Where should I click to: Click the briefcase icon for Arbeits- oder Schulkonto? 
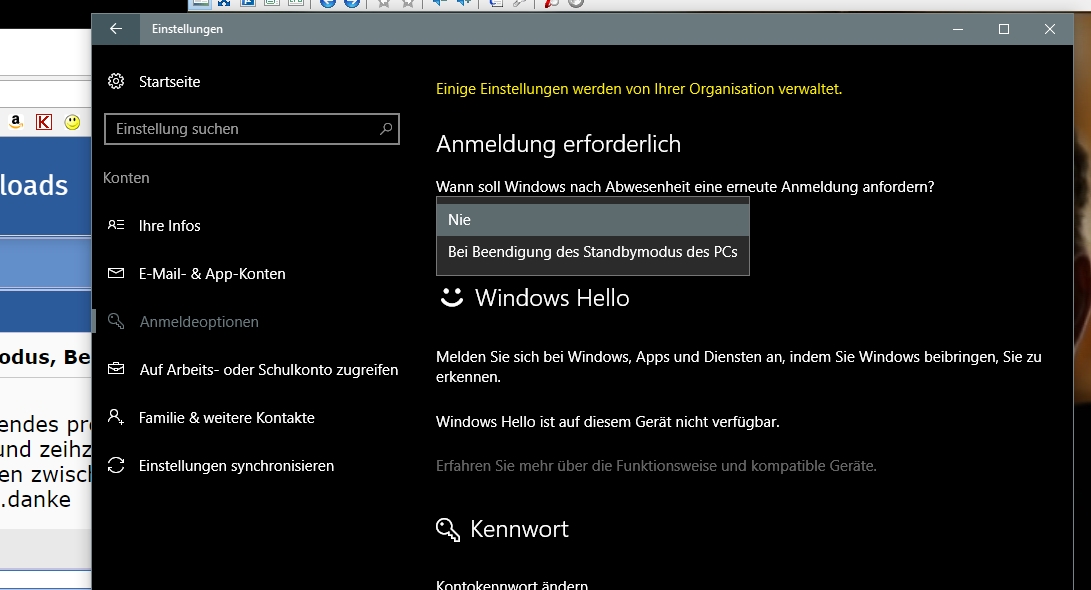click(x=116, y=369)
